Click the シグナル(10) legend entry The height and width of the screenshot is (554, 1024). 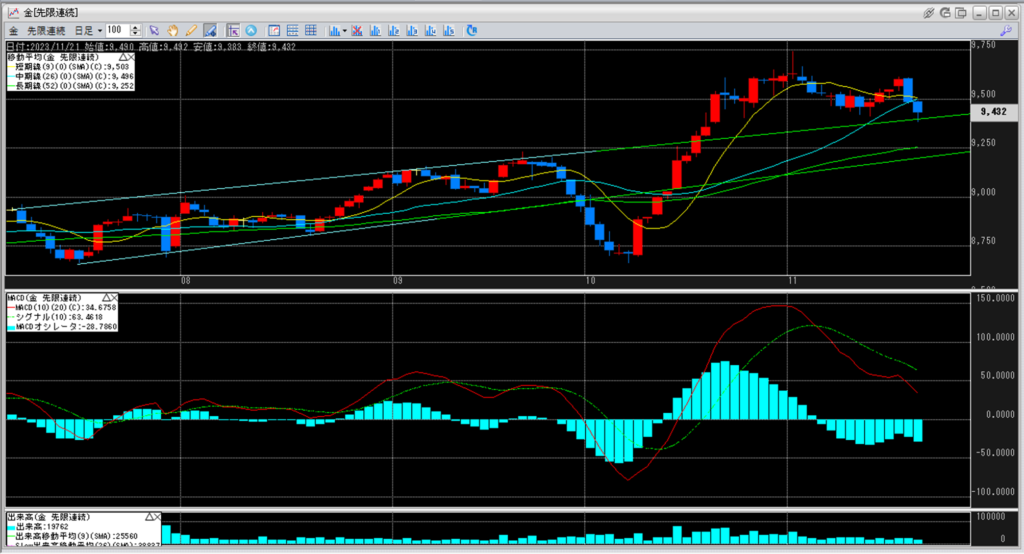click(55, 317)
